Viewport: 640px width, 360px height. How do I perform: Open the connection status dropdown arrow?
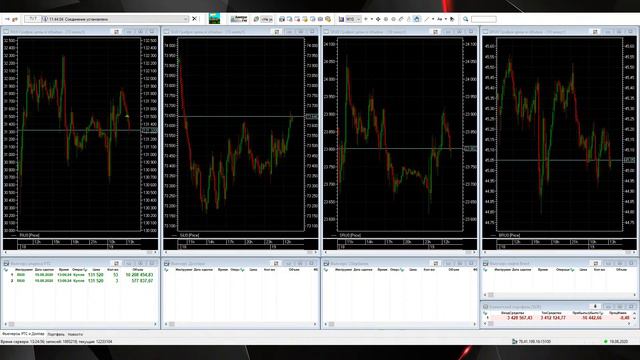(x=185, y=19)
